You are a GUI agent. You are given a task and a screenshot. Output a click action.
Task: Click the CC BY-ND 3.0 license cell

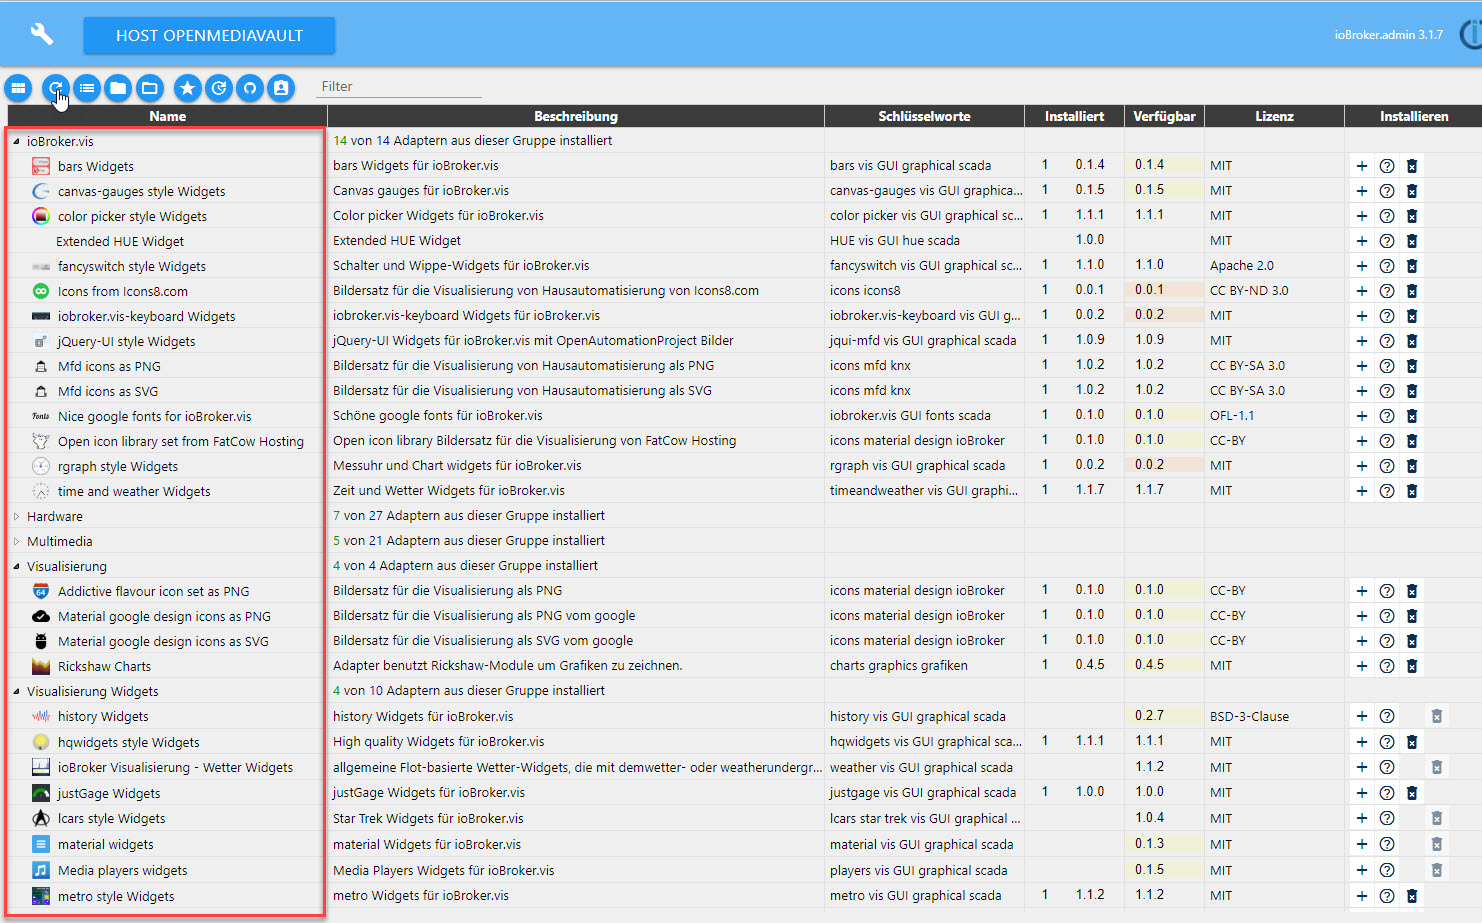click(x=1249, y=290)
